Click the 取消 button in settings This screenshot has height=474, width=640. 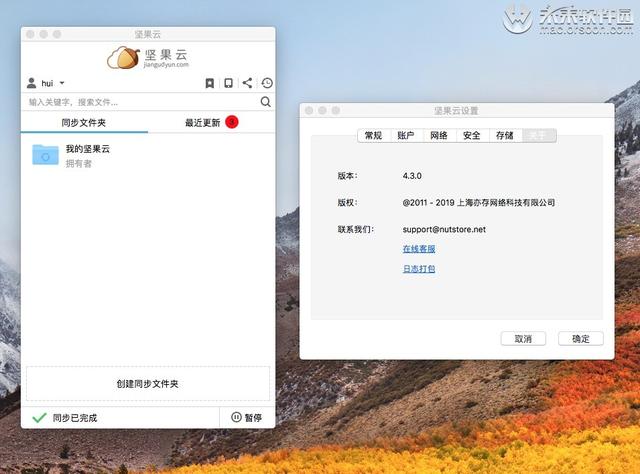click(523, 338)
